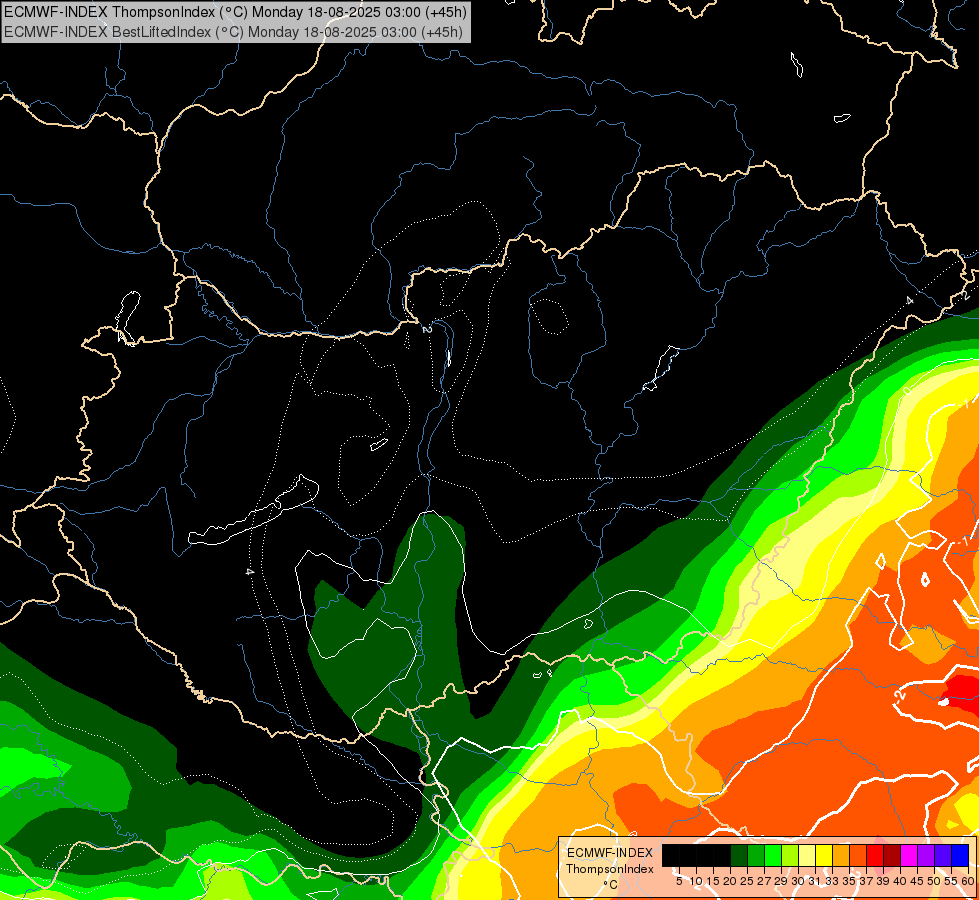The width and height of the screenshot is (979, 900).
Task: Click the legend scale value 27
Action: click(764, 881)
